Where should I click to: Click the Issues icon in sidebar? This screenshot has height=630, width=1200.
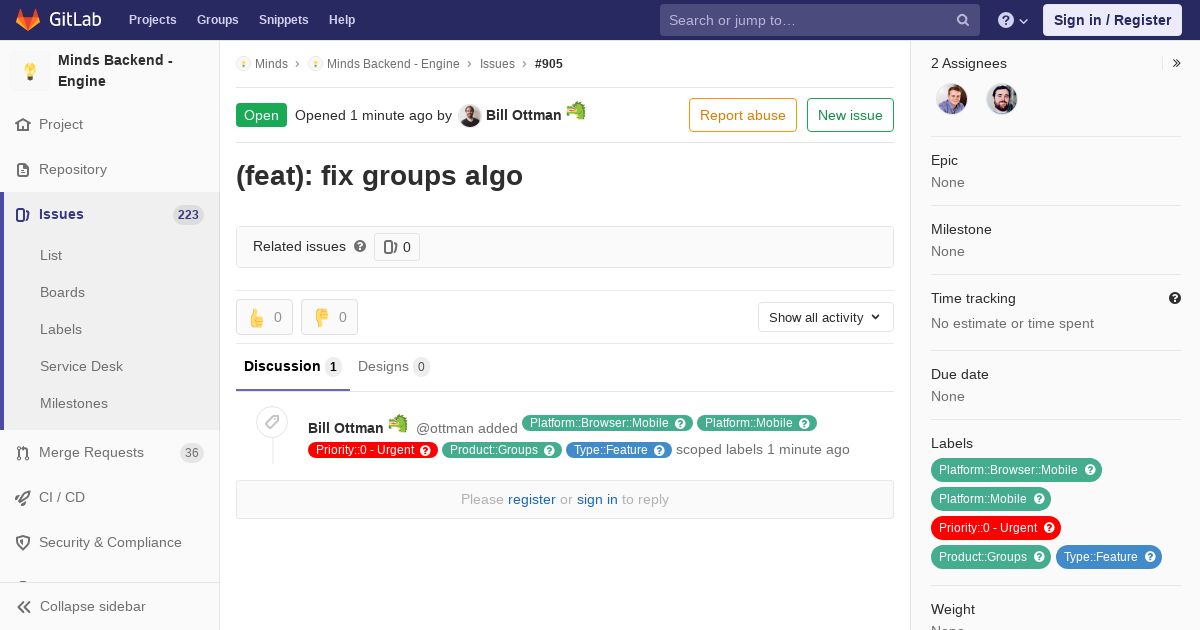point(23,215)
